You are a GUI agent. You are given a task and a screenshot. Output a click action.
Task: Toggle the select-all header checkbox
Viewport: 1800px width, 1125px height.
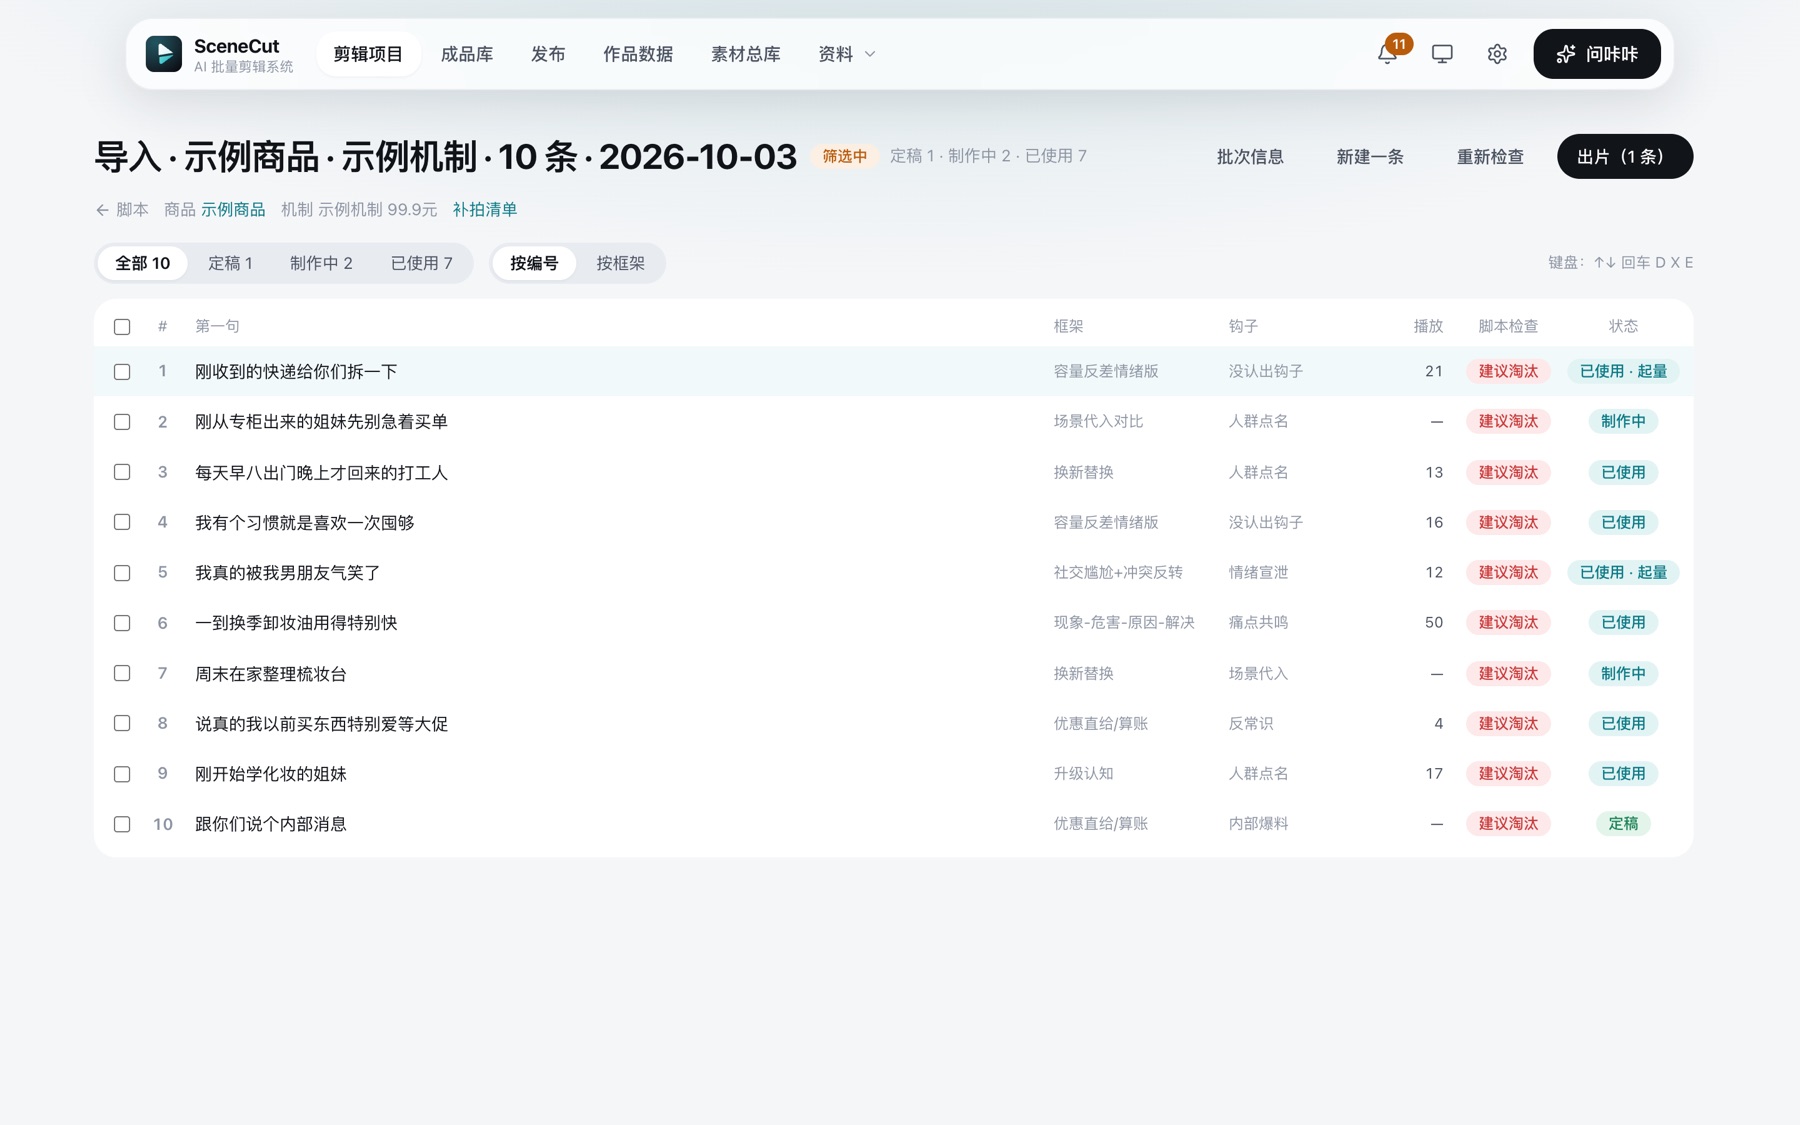tap(122, 327)
